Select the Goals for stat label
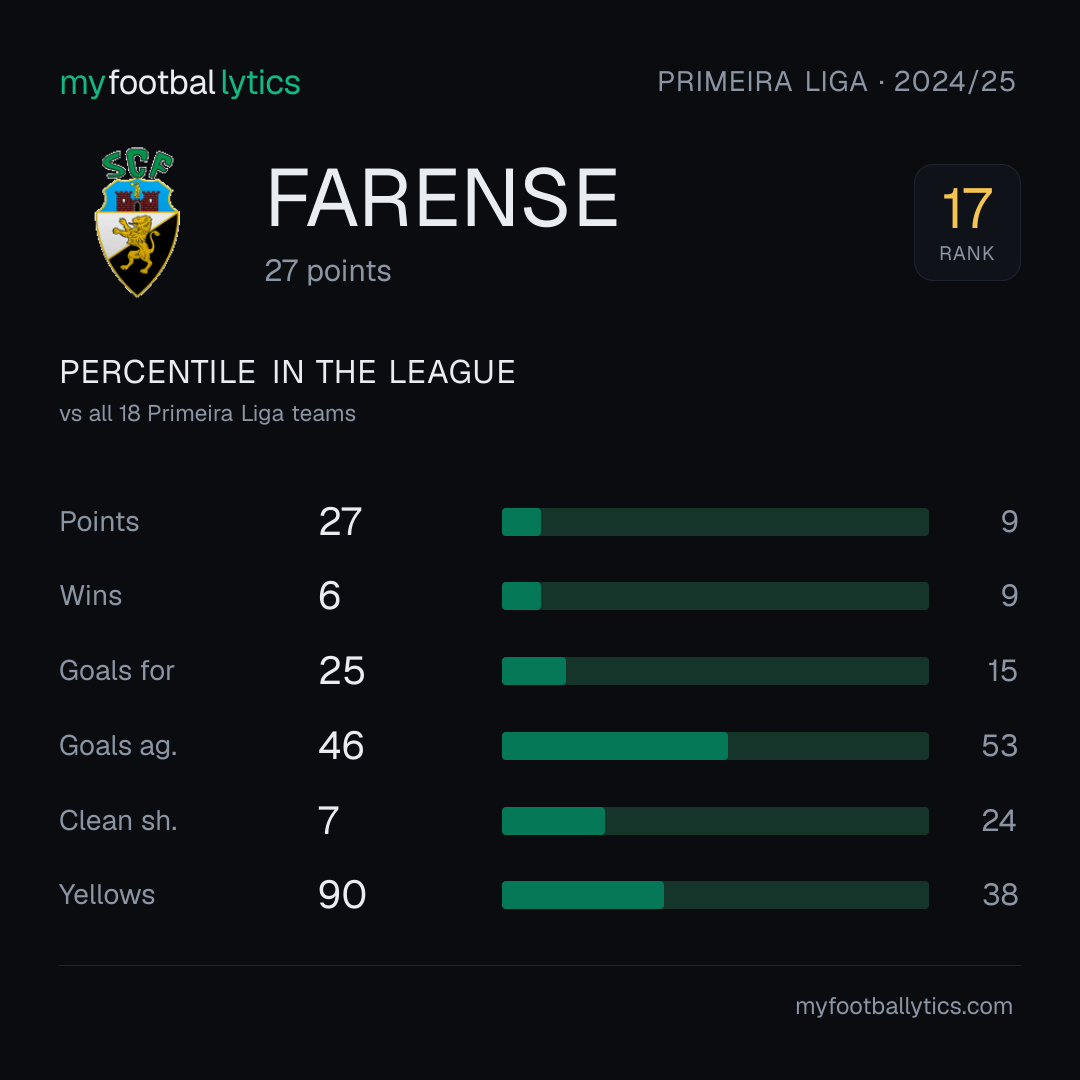Image resolution: width=1080 pixels, height=1080 pixels. pos(117,671)
